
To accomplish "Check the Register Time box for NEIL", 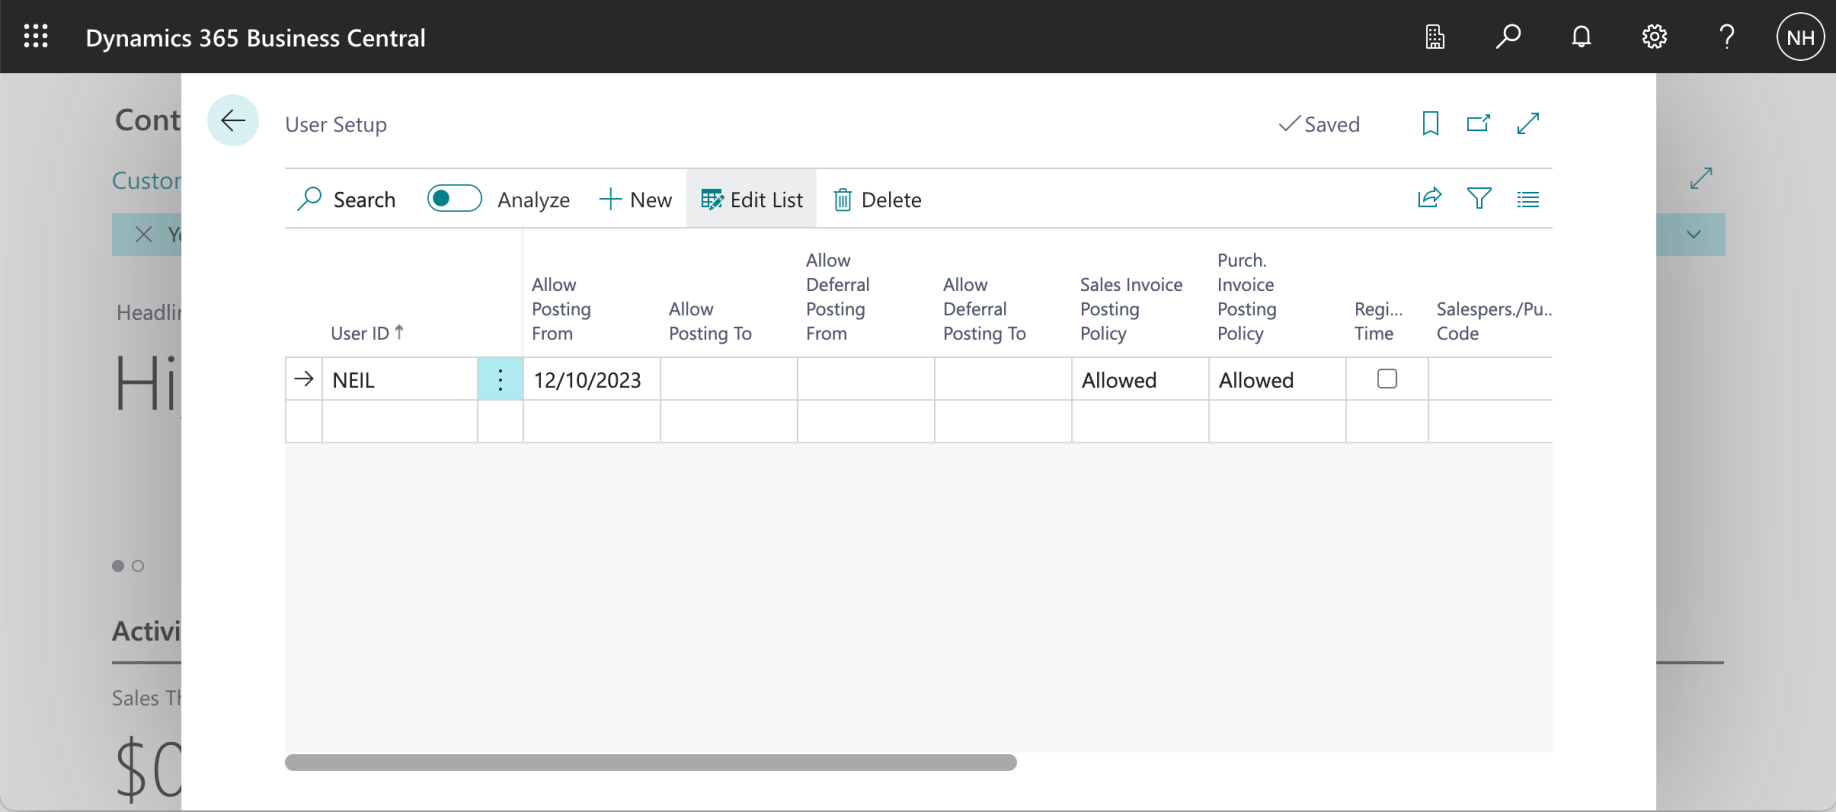I will click(1387, 379).
